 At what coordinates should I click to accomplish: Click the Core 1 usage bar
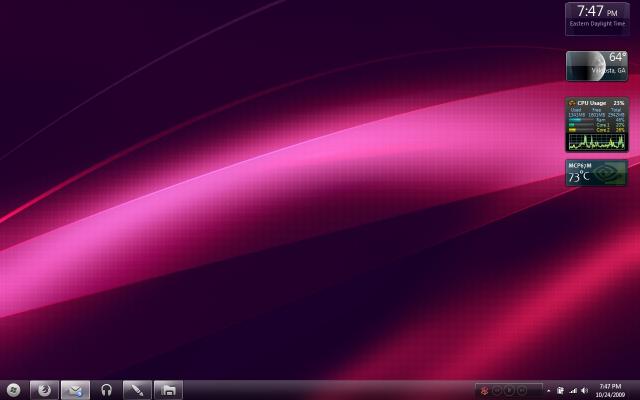point(581,125)
